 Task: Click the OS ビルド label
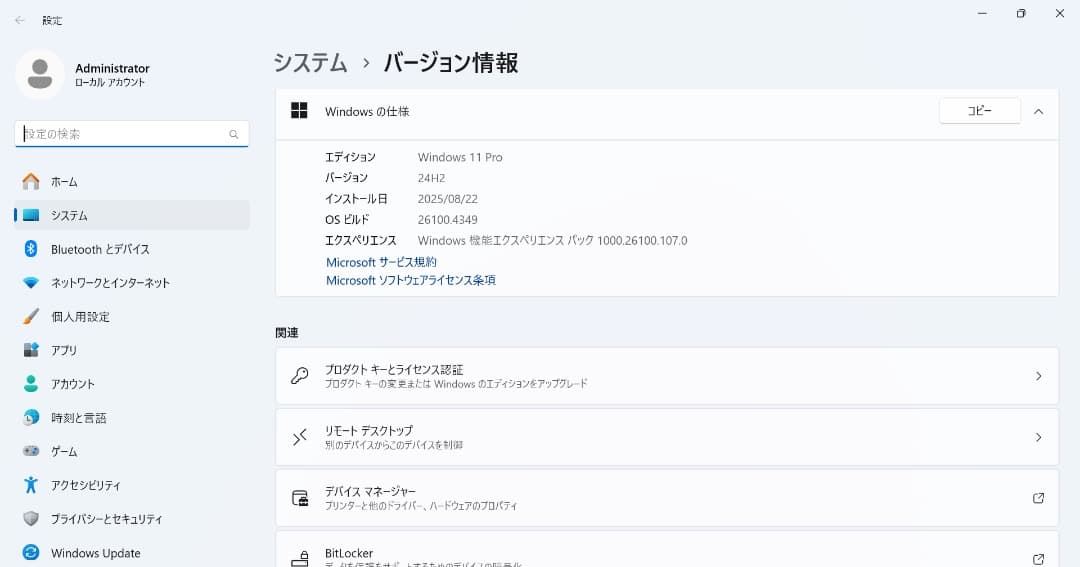click(x=347, y=220)
